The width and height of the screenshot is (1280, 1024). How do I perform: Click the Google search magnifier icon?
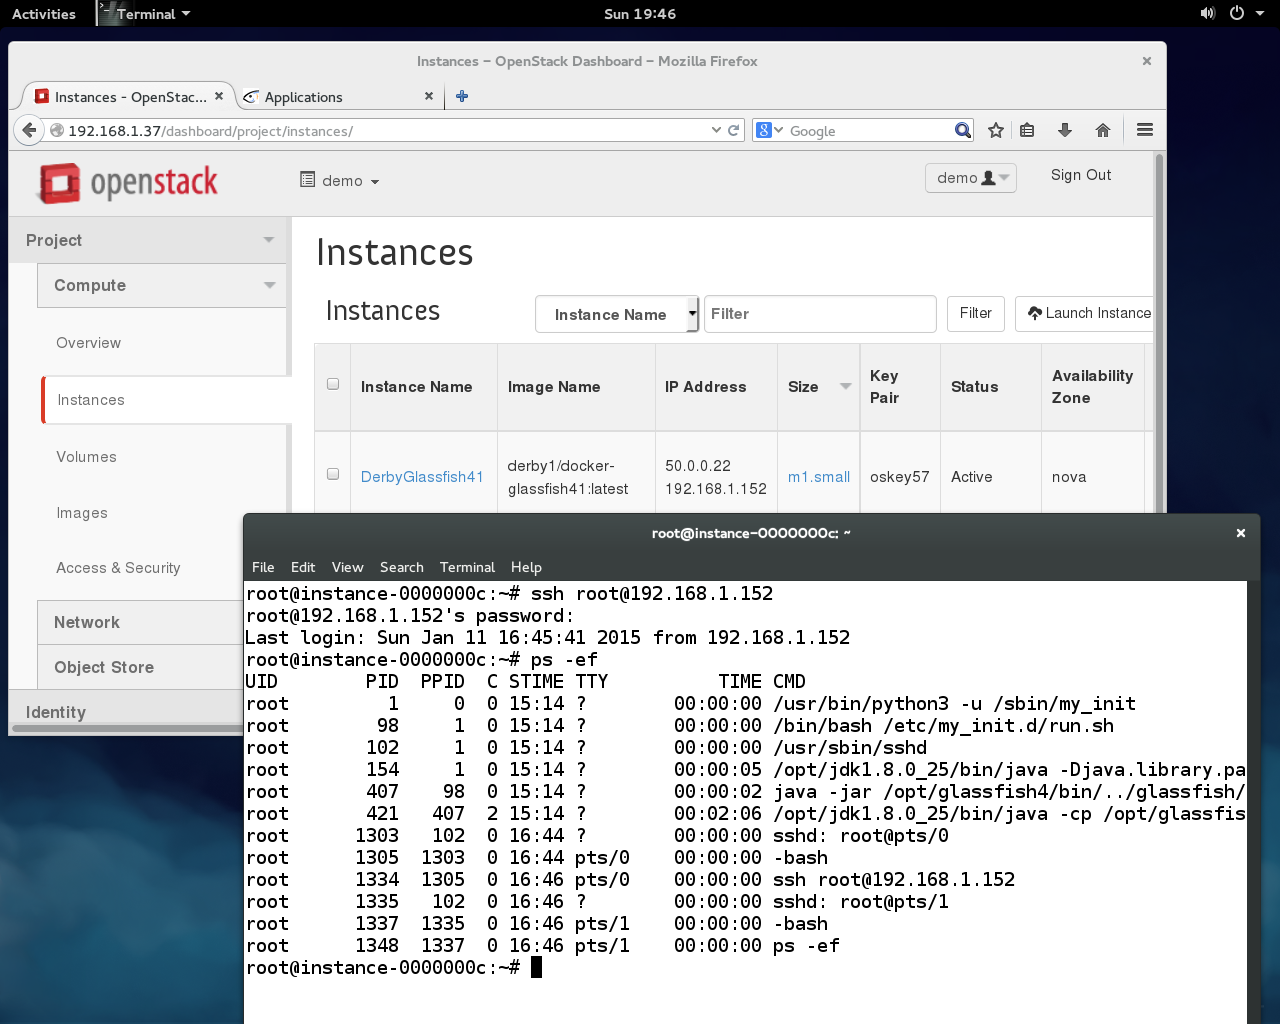[962, 130]
